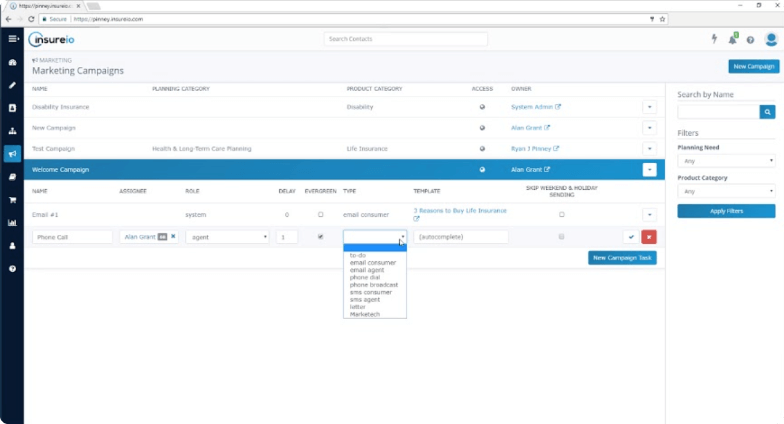784x424 pixels.
Task: Cancel the task row with the red x button
Action: coord(649,237)
